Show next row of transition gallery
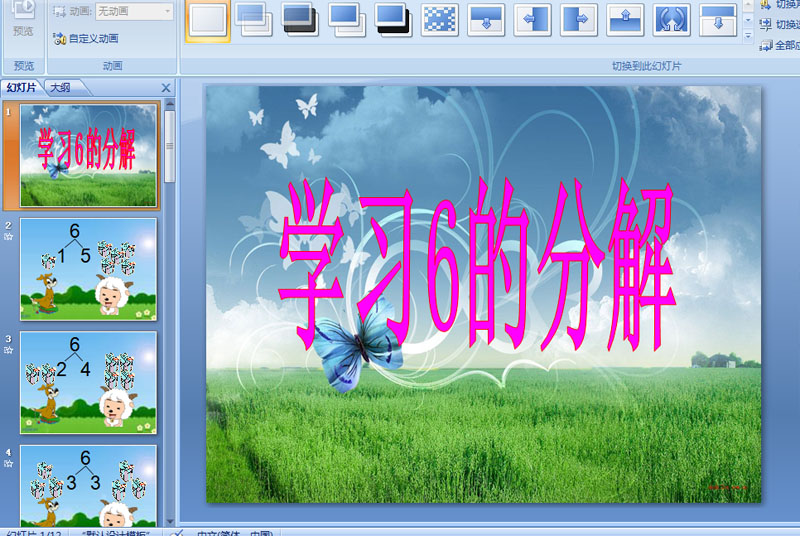Screen dimensions: 800x536 (x=748, y=20)
